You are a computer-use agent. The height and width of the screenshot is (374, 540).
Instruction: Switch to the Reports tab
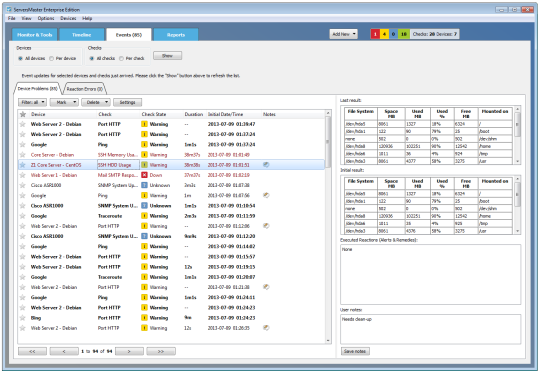pos(176,35)
